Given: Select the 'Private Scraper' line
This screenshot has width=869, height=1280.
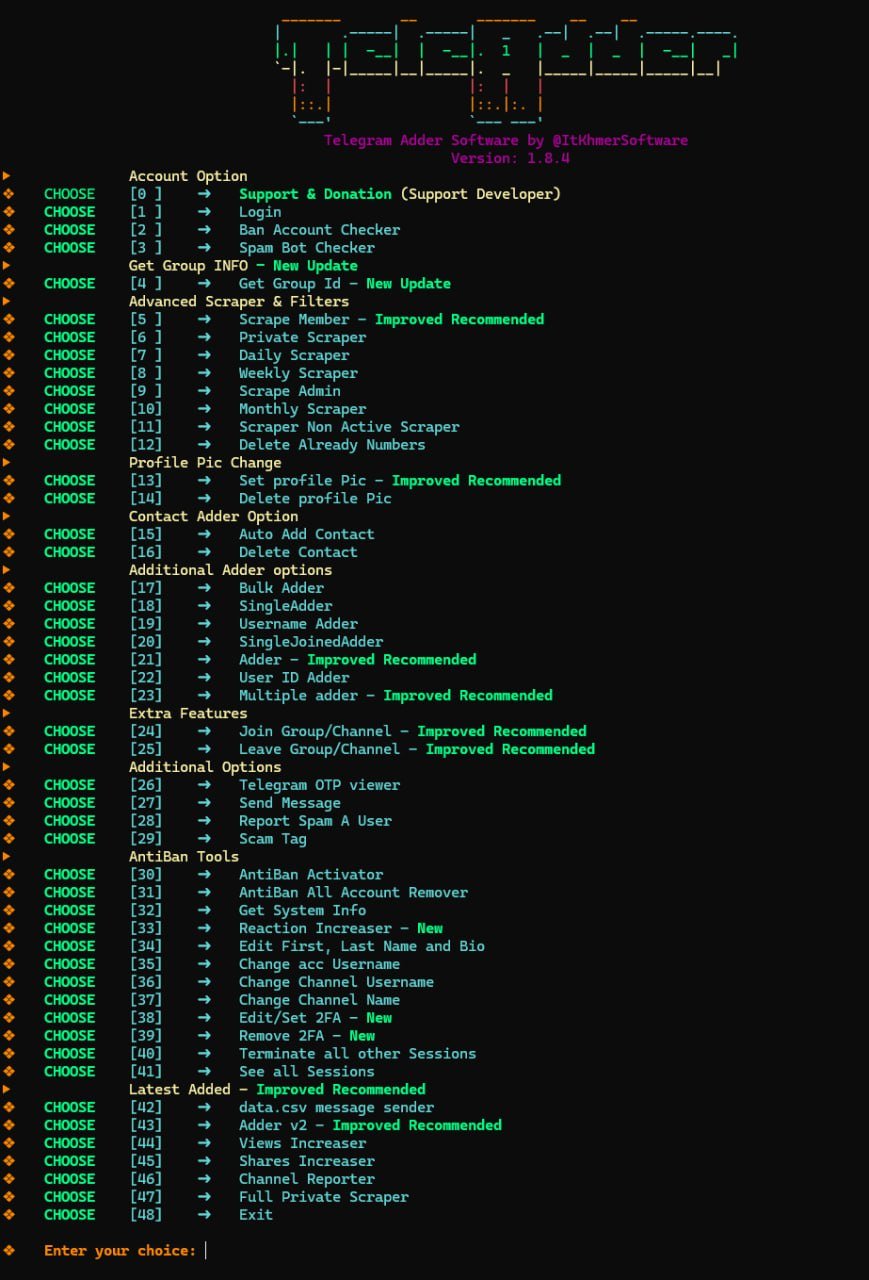Looking at the screenshot, I should (302, 338).
